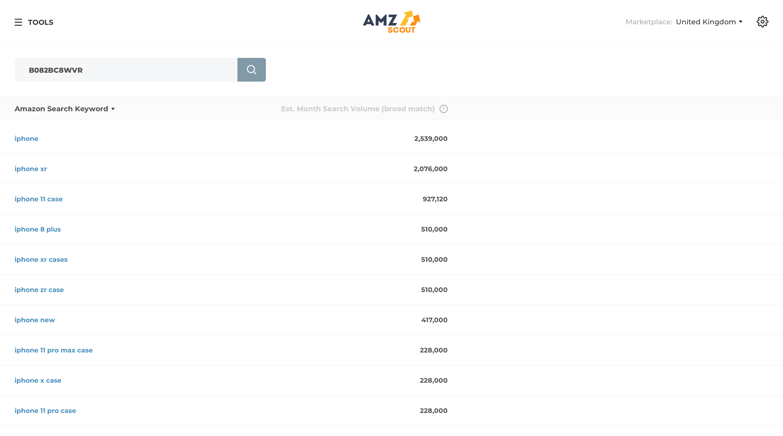Viewport: 783px width, 436px height.
Task: Click the search volume info icon
Action: coord(443,109)
